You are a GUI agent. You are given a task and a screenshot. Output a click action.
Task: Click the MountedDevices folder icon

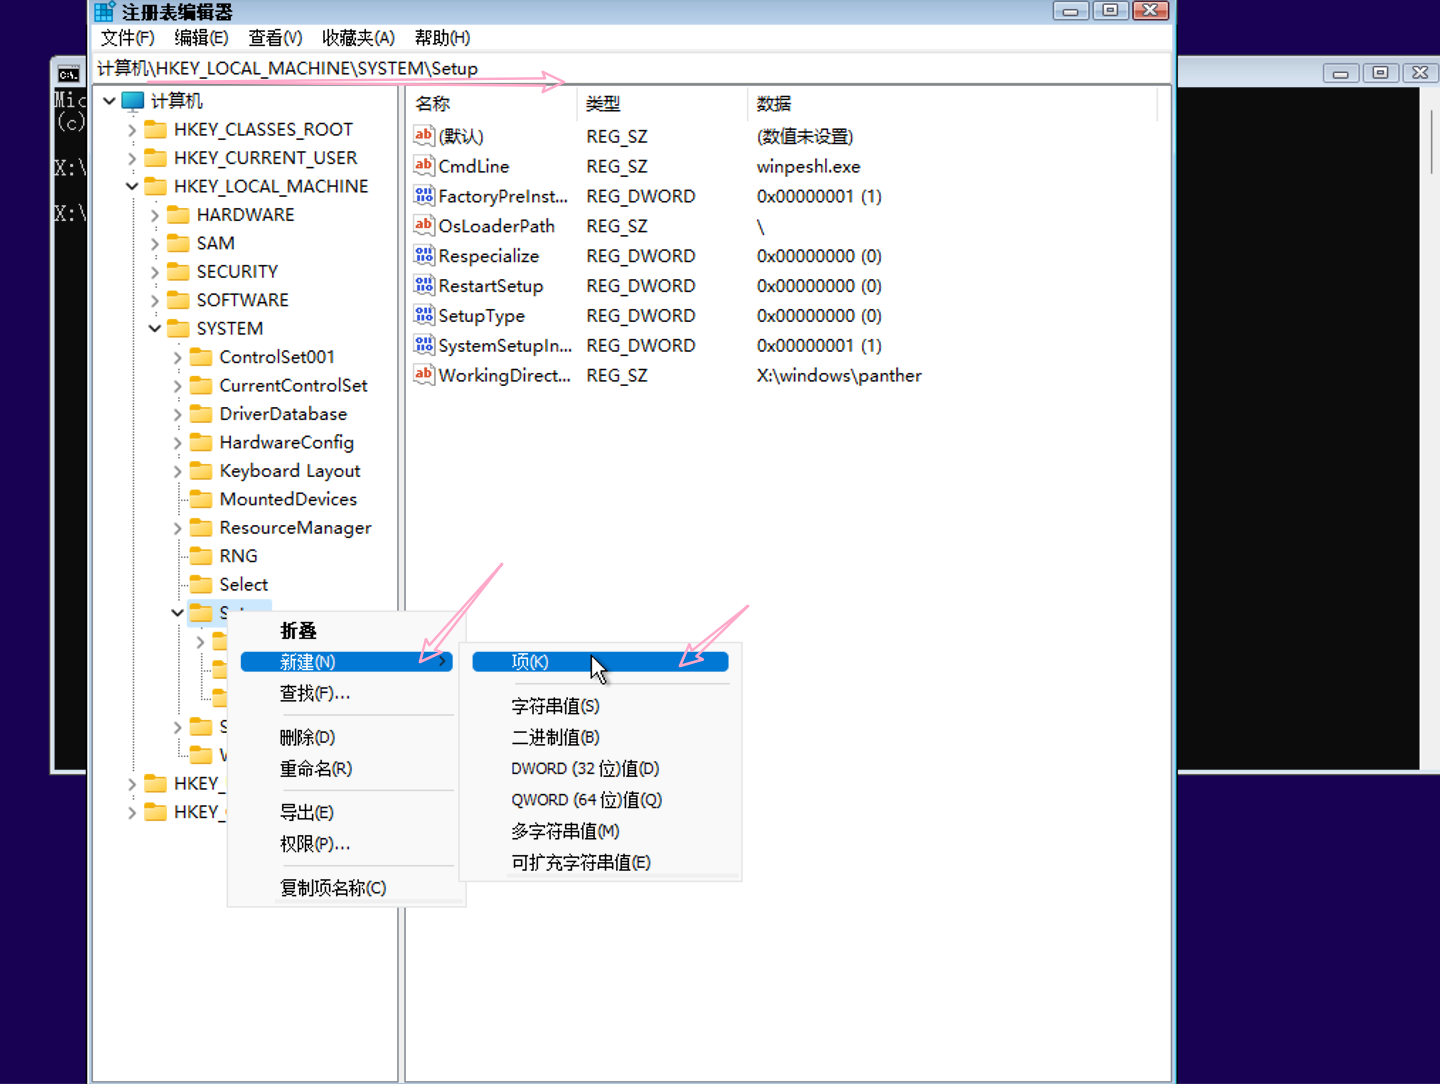point(201,499)
